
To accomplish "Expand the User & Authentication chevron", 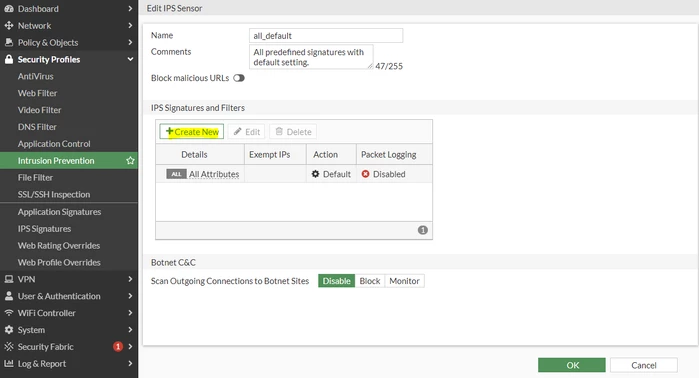I will [130, 296].
